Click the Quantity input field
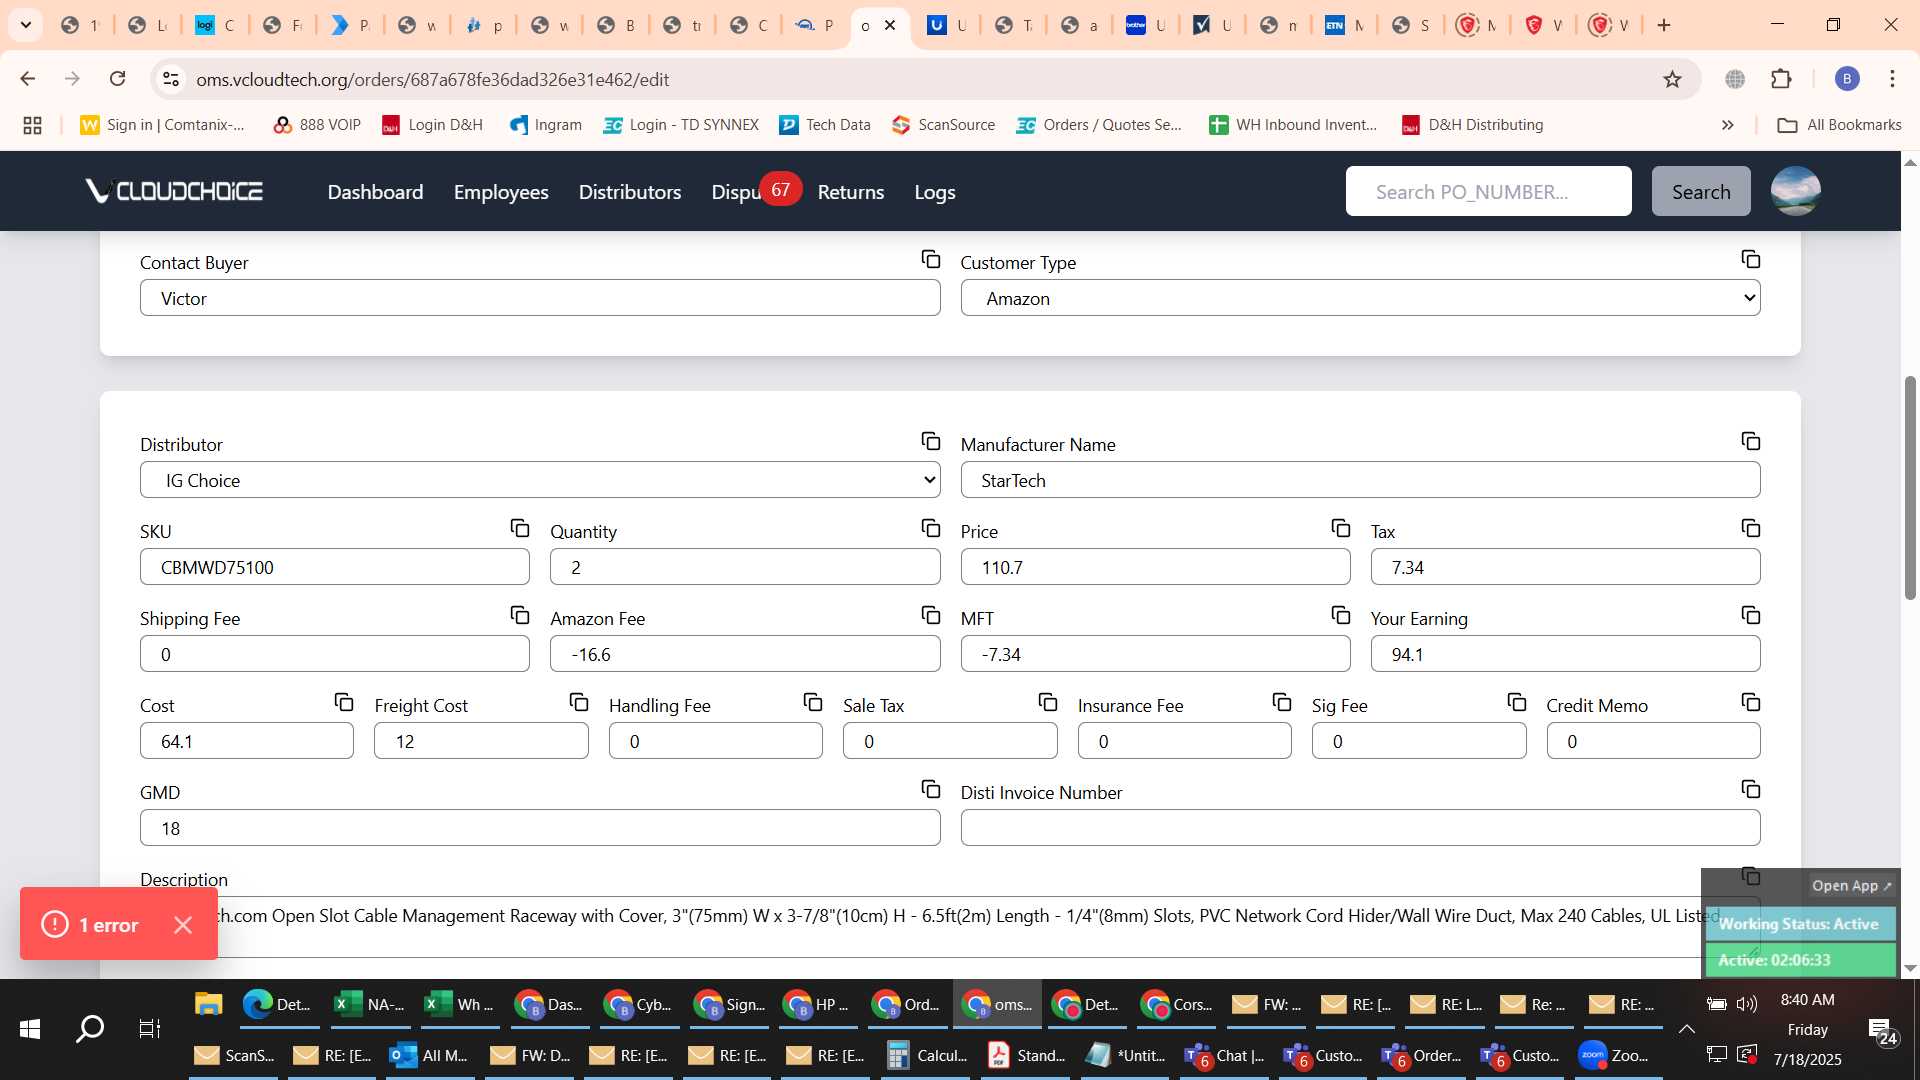This screenshot has height=1080, width=1920. [745, 567]
